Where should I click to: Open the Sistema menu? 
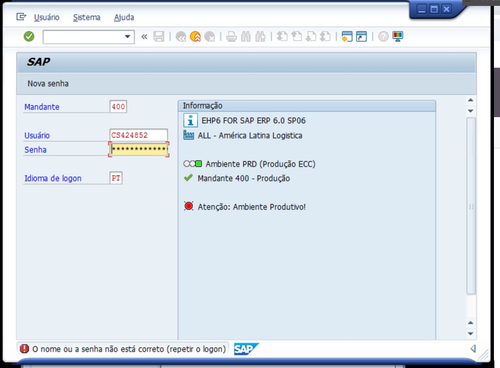87,17
